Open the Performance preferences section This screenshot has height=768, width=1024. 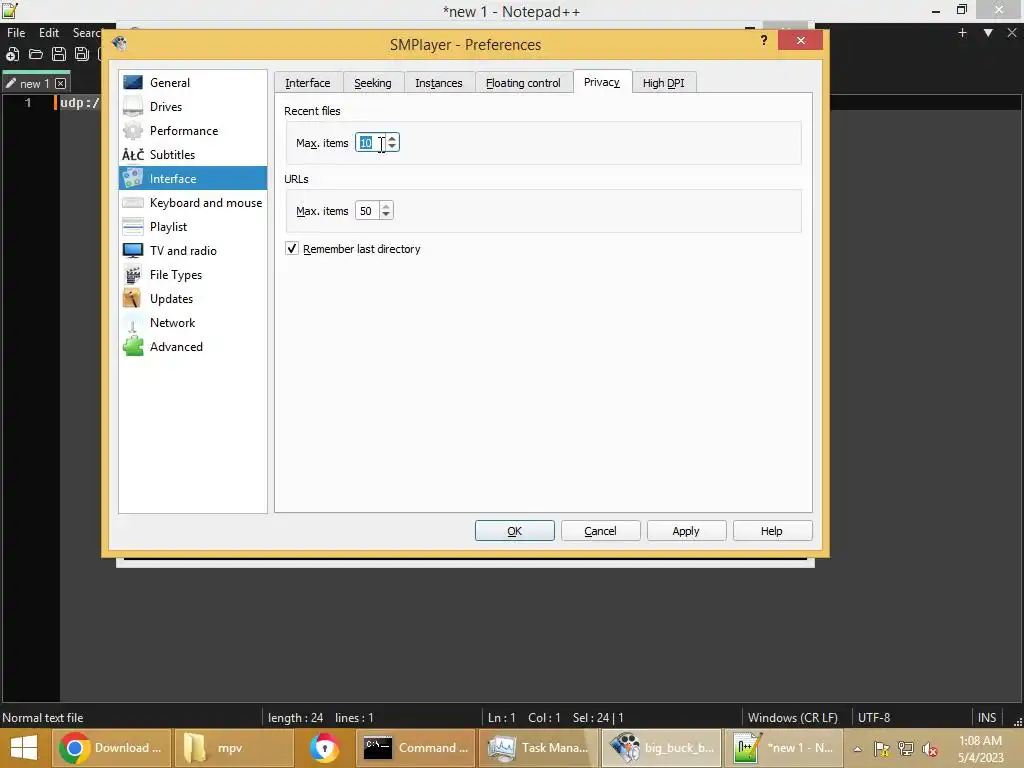(193, 131)
